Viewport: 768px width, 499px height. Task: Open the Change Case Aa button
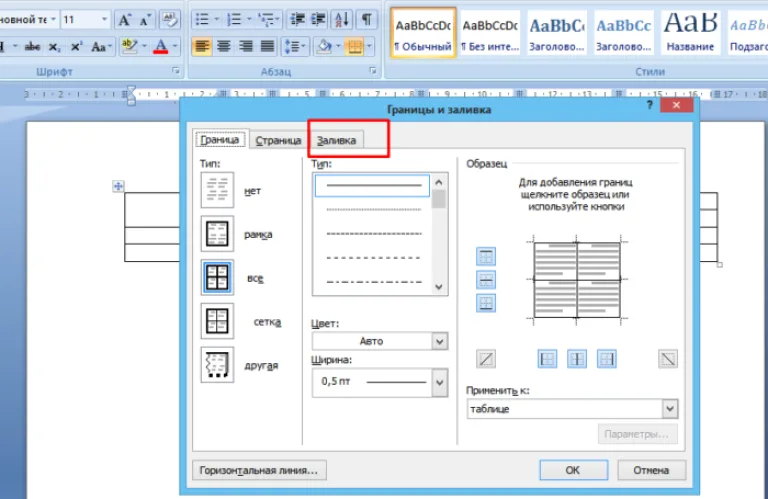click(x=101, y=47)
